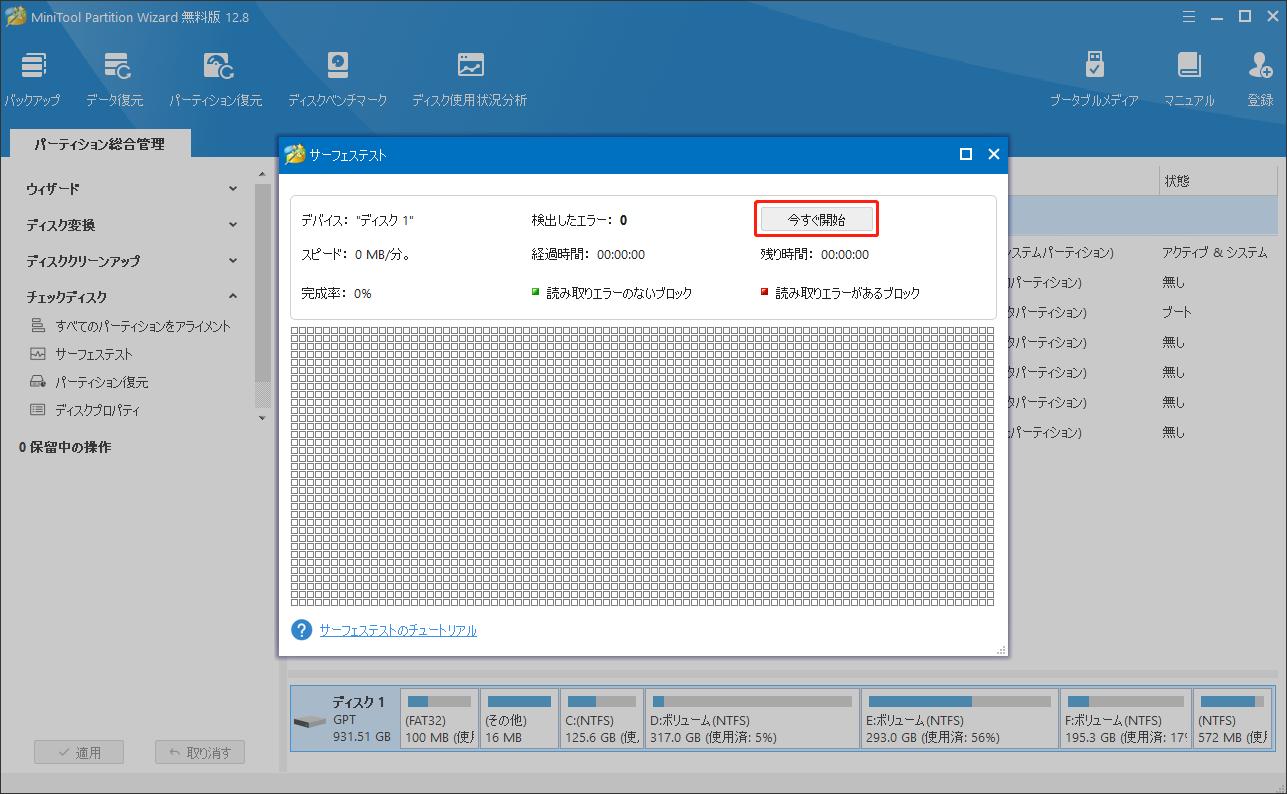
Task: Click the red 読み取りエラーがあるブロック legend square
Action: (x=765, y=293)
